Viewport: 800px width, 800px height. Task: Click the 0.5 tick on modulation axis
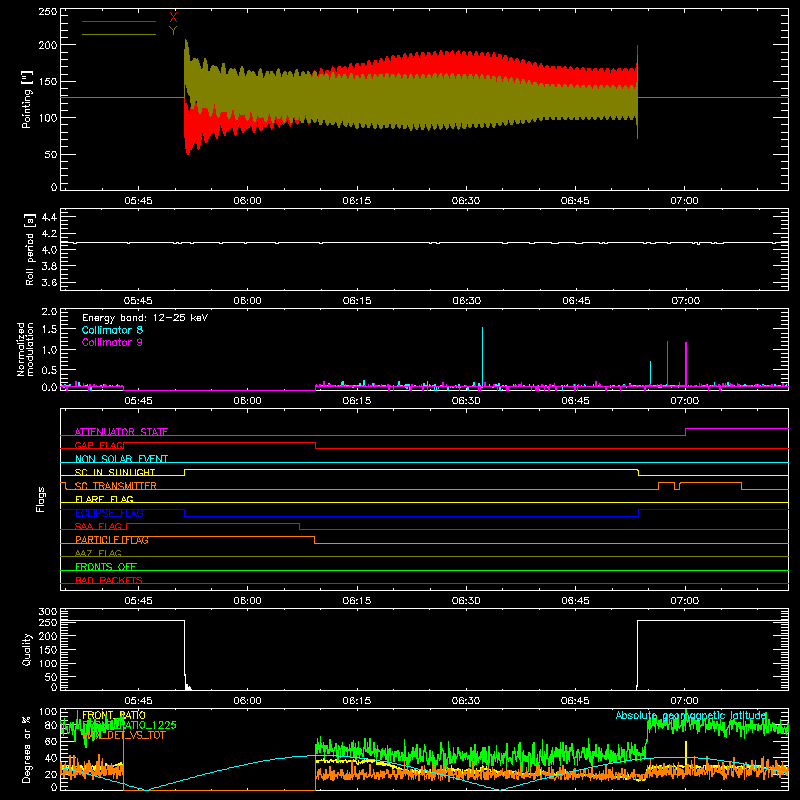coord(49,369)
